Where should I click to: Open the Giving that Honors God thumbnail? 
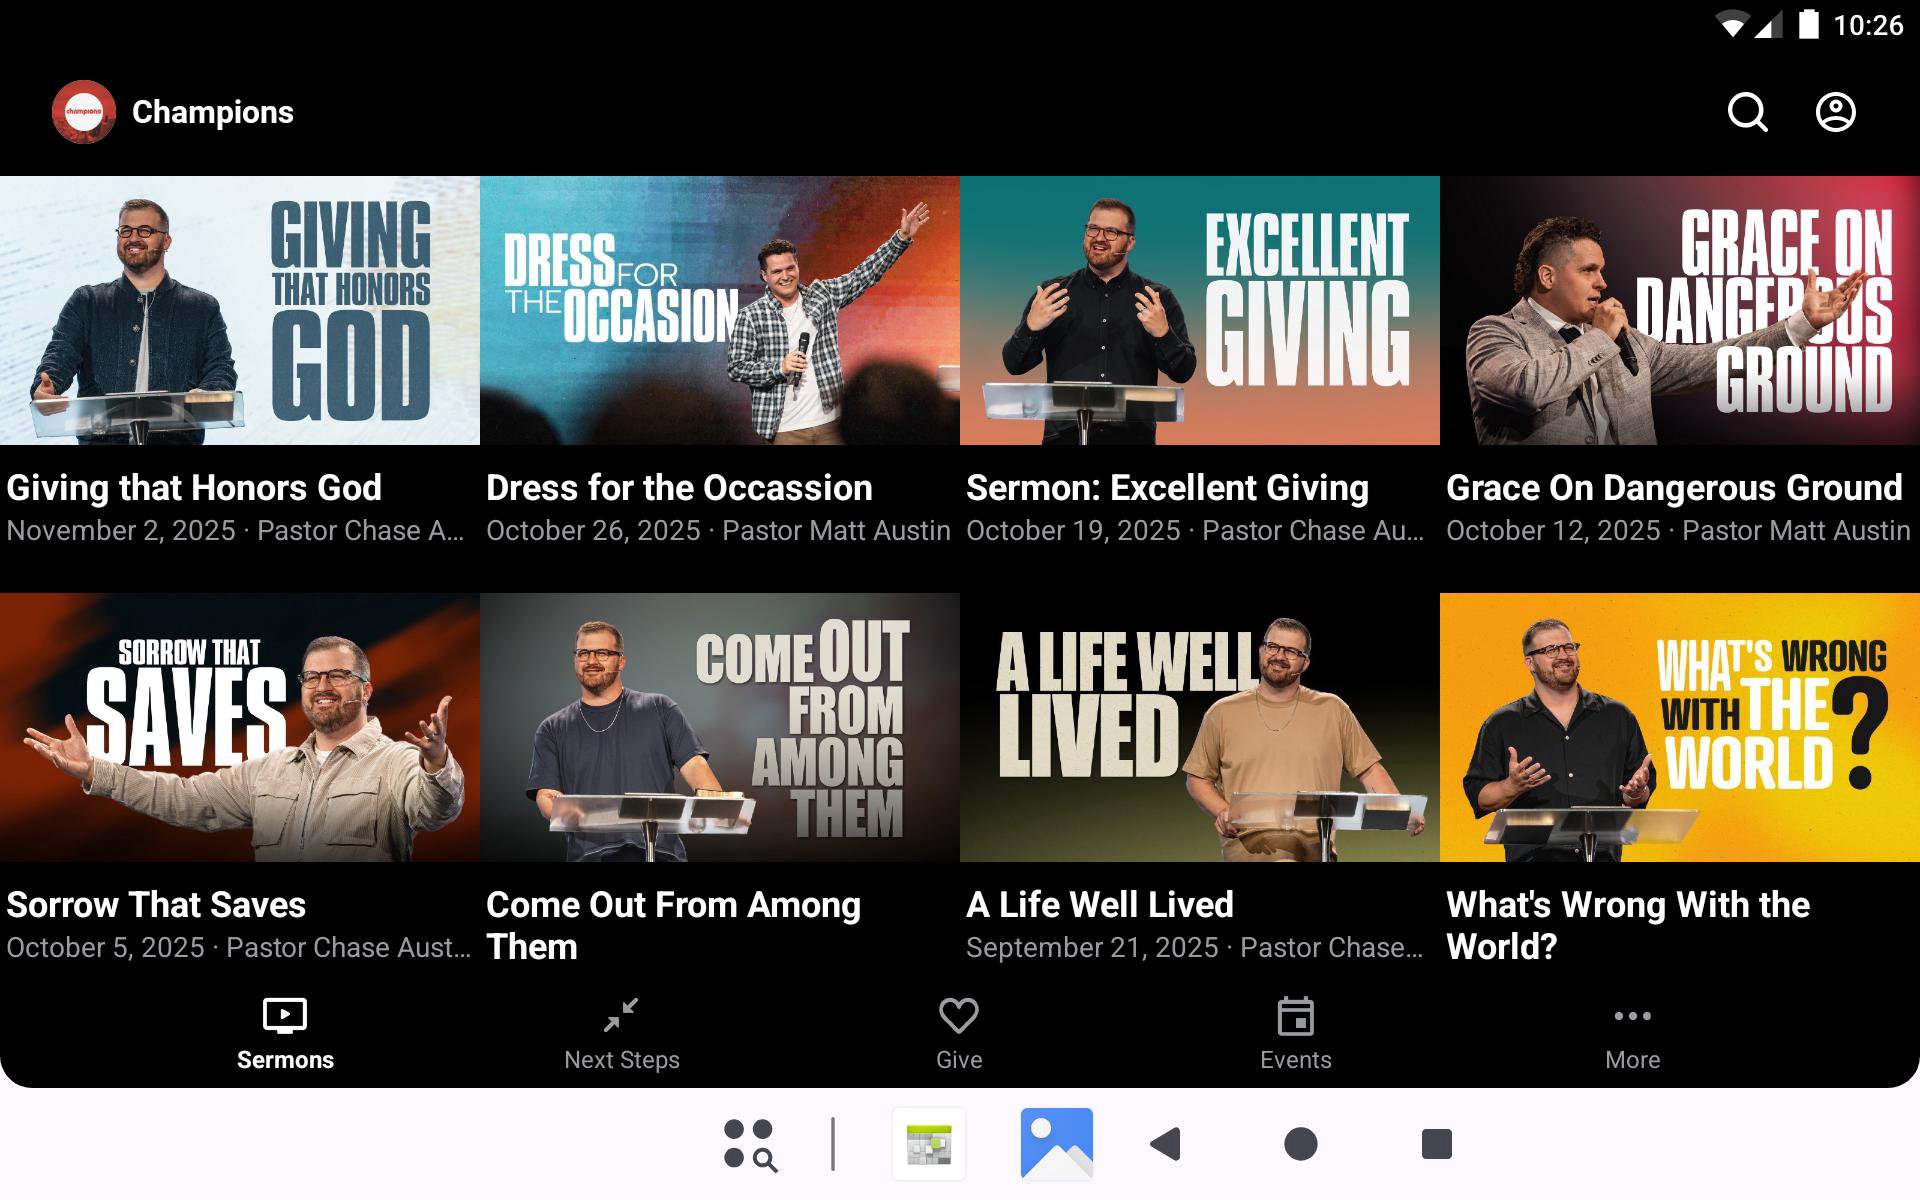(x=240, y=311)
